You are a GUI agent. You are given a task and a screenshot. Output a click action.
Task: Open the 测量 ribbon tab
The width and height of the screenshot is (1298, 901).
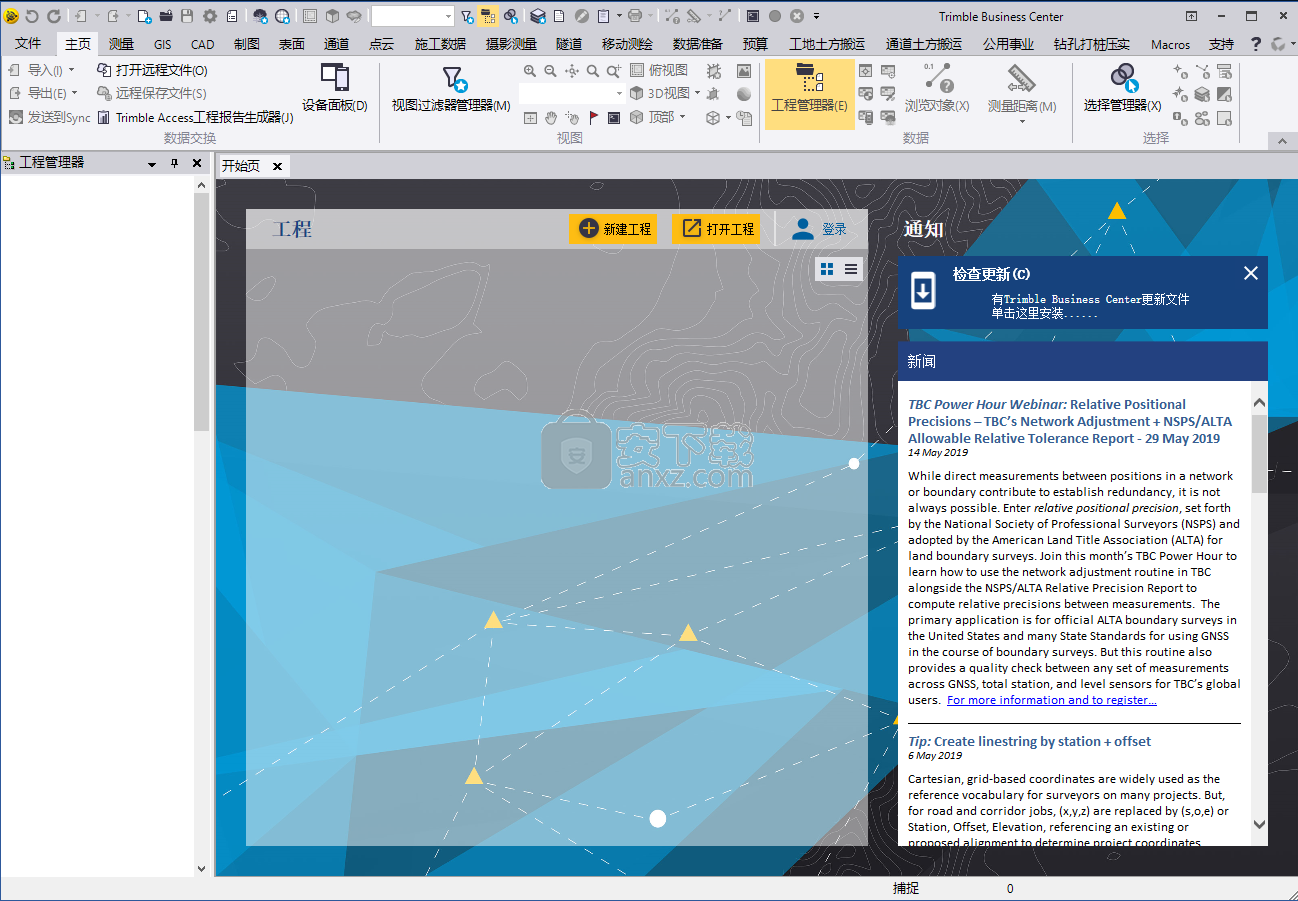point(120,43)
